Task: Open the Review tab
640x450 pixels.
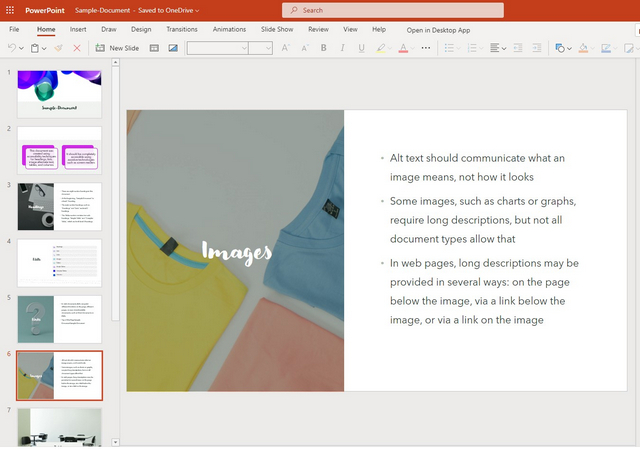Action: (318, 29)
